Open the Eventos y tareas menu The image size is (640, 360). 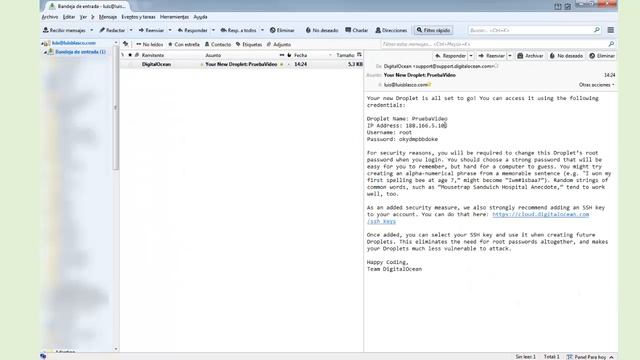coord(138,17)
